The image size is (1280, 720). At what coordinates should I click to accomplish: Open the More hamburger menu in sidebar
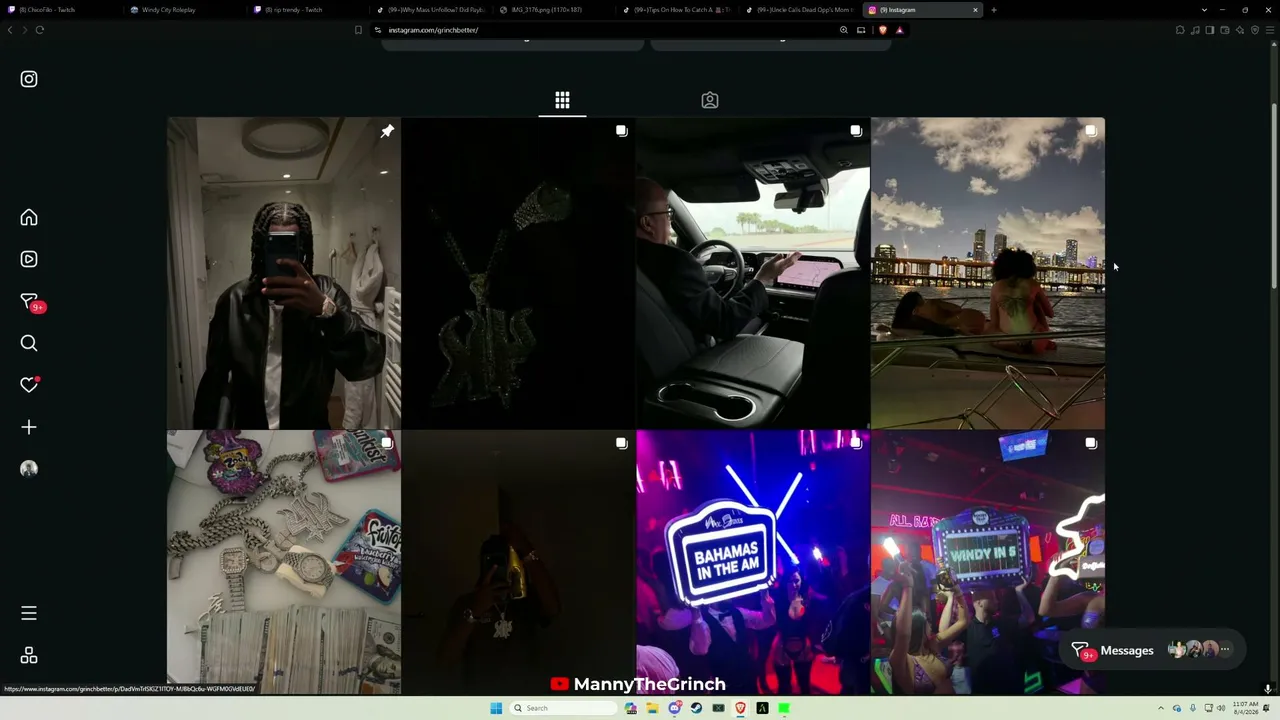tap(29, 613)
